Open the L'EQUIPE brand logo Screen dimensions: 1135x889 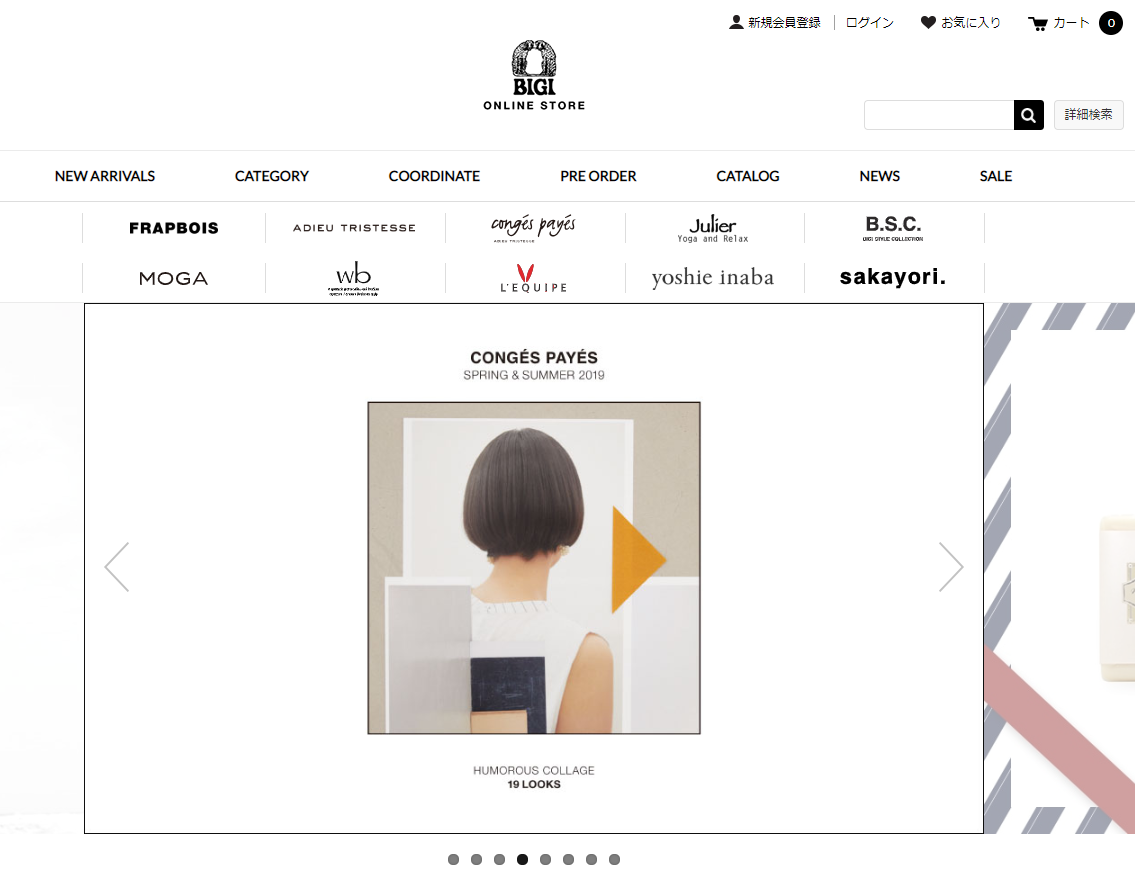tap(533, 279)
